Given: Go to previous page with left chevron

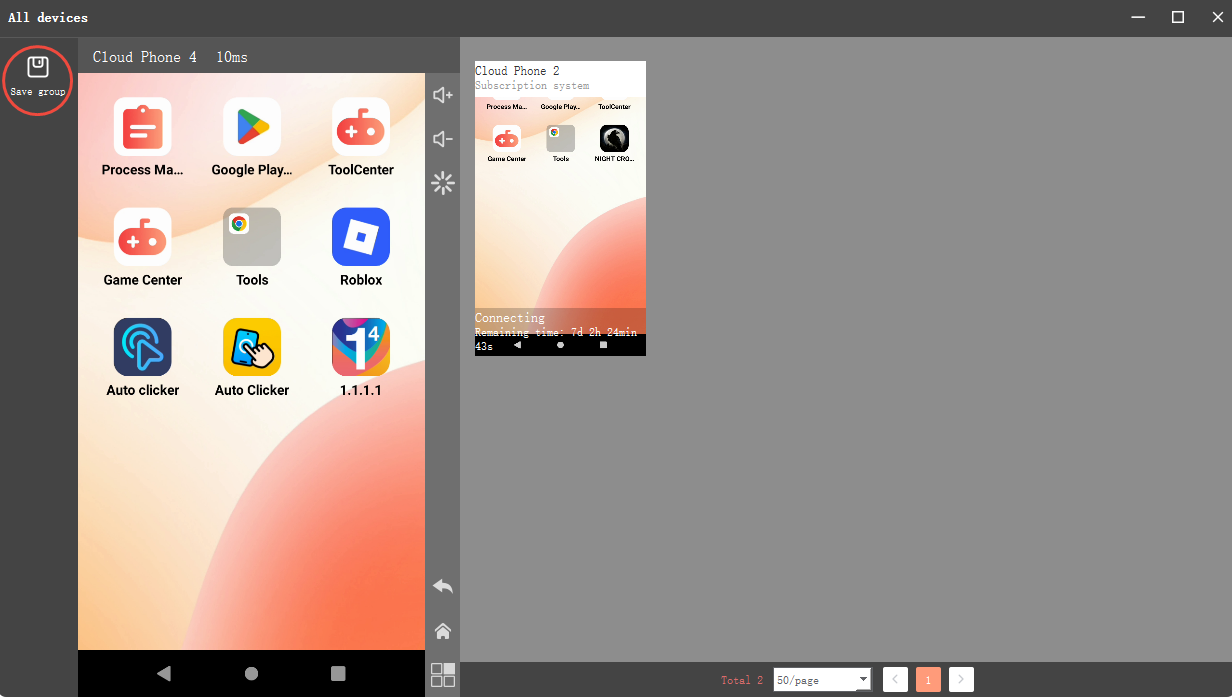Looking at the screenshot, I should coord(895,680).
